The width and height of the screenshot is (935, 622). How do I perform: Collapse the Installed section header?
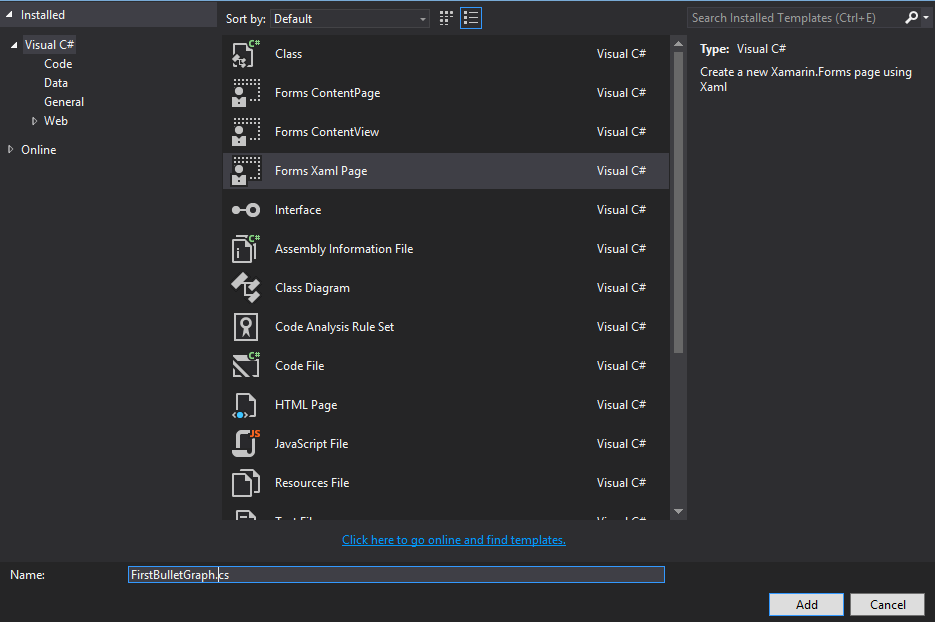click(10, 15)
